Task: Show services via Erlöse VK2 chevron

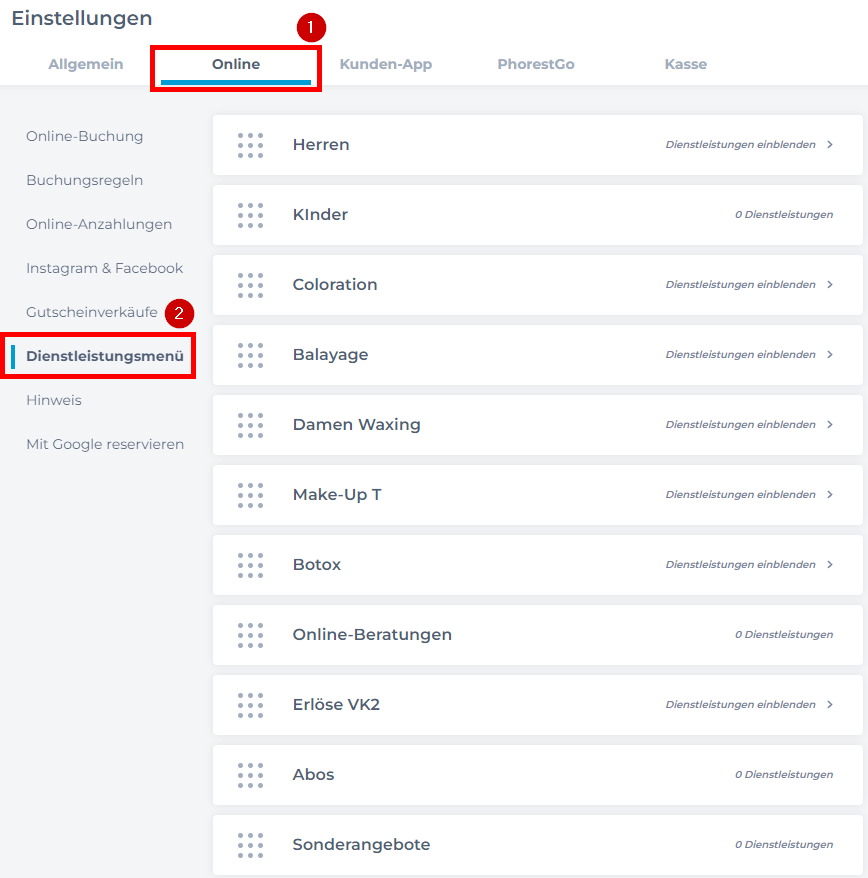Action: [830, 704]
